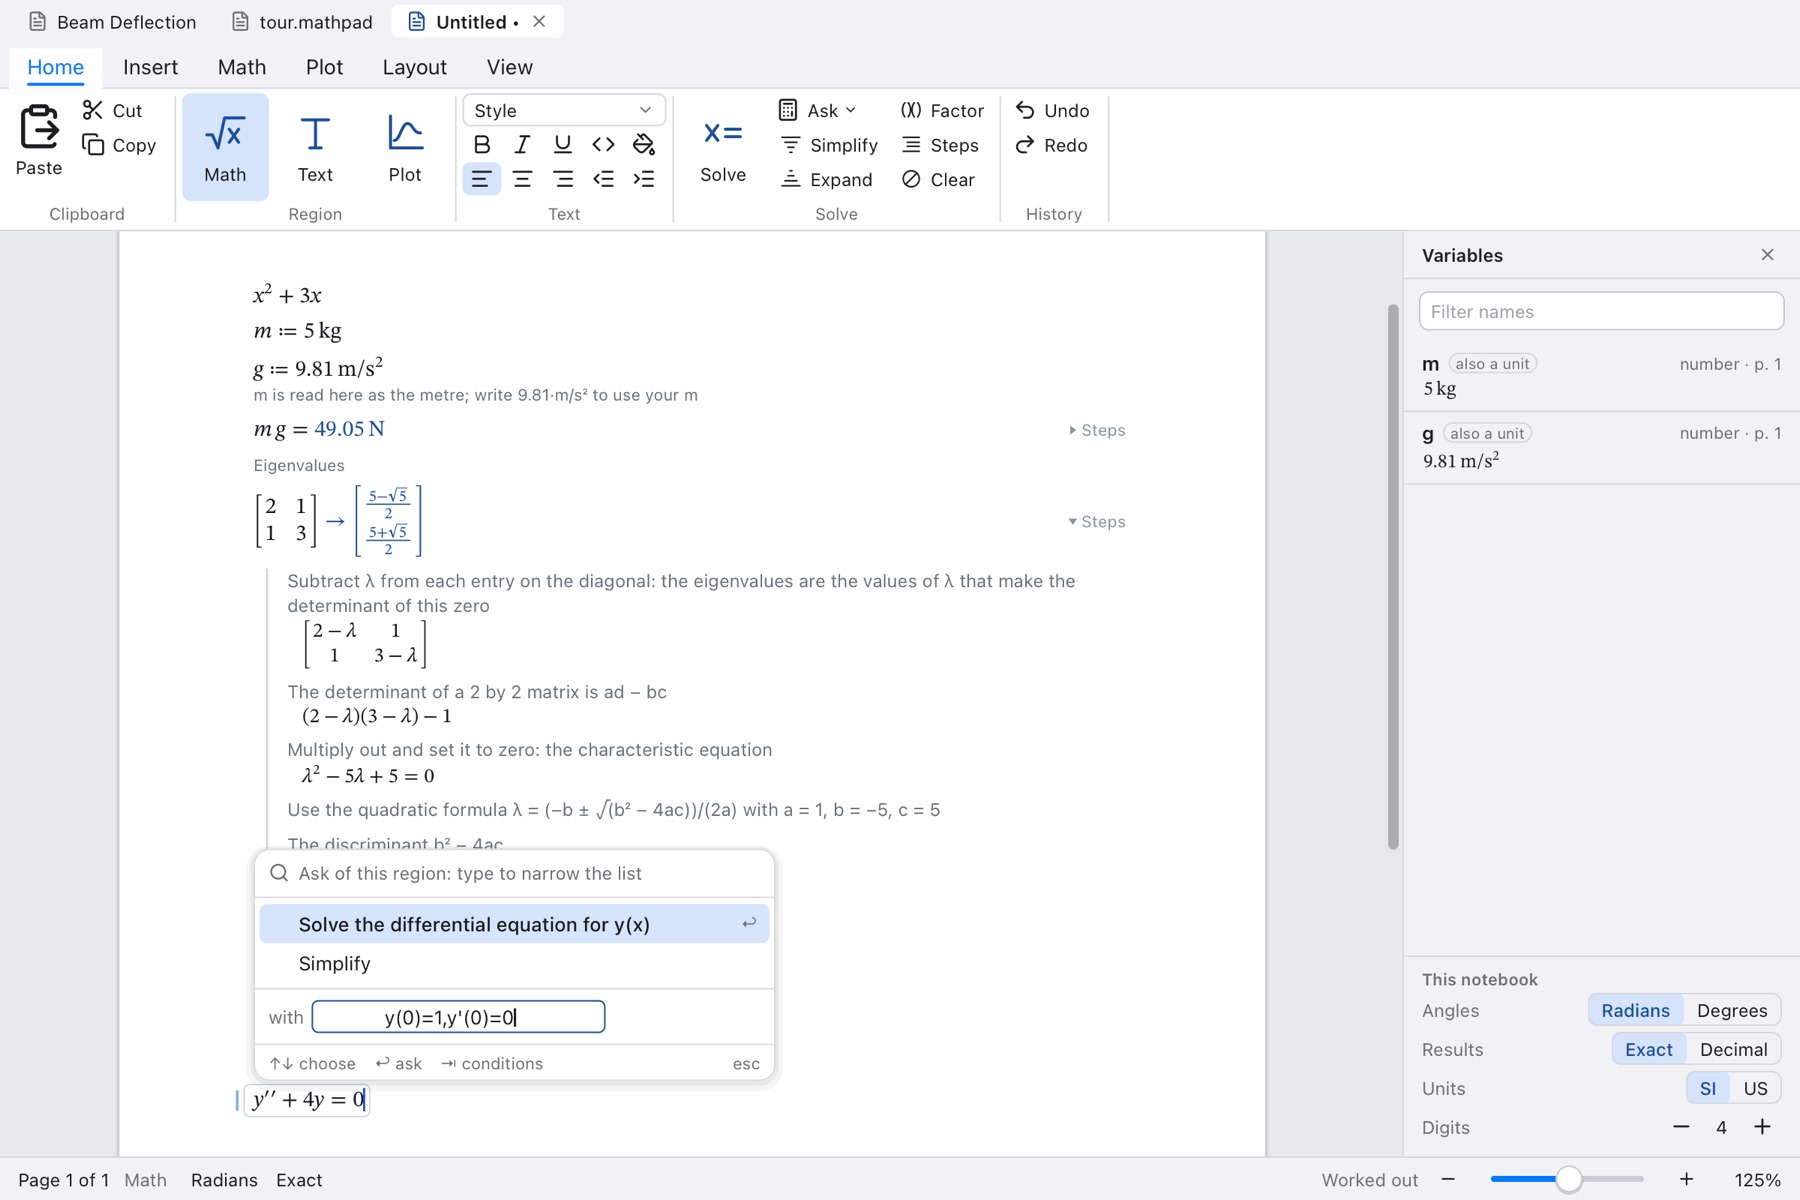Select Degrees angle mode

[1732, 1010]
